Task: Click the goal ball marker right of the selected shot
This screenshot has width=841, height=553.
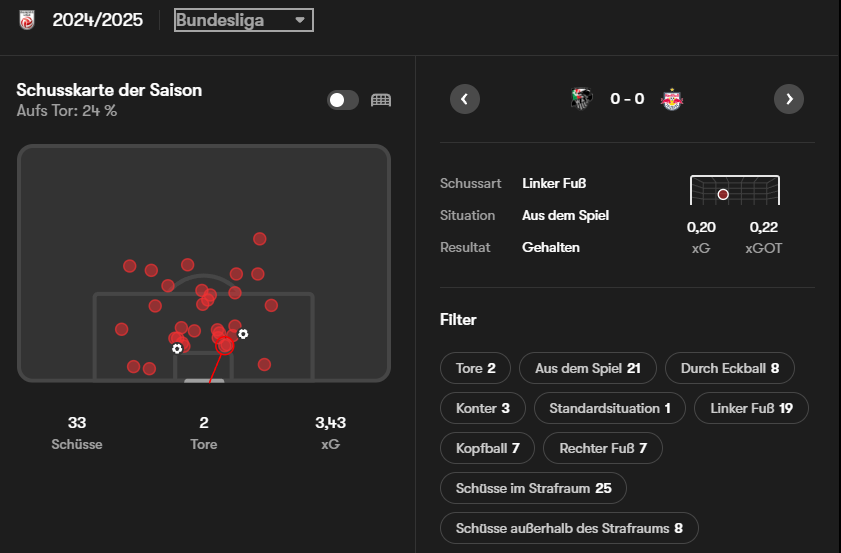Action: (x=243, y=334)
